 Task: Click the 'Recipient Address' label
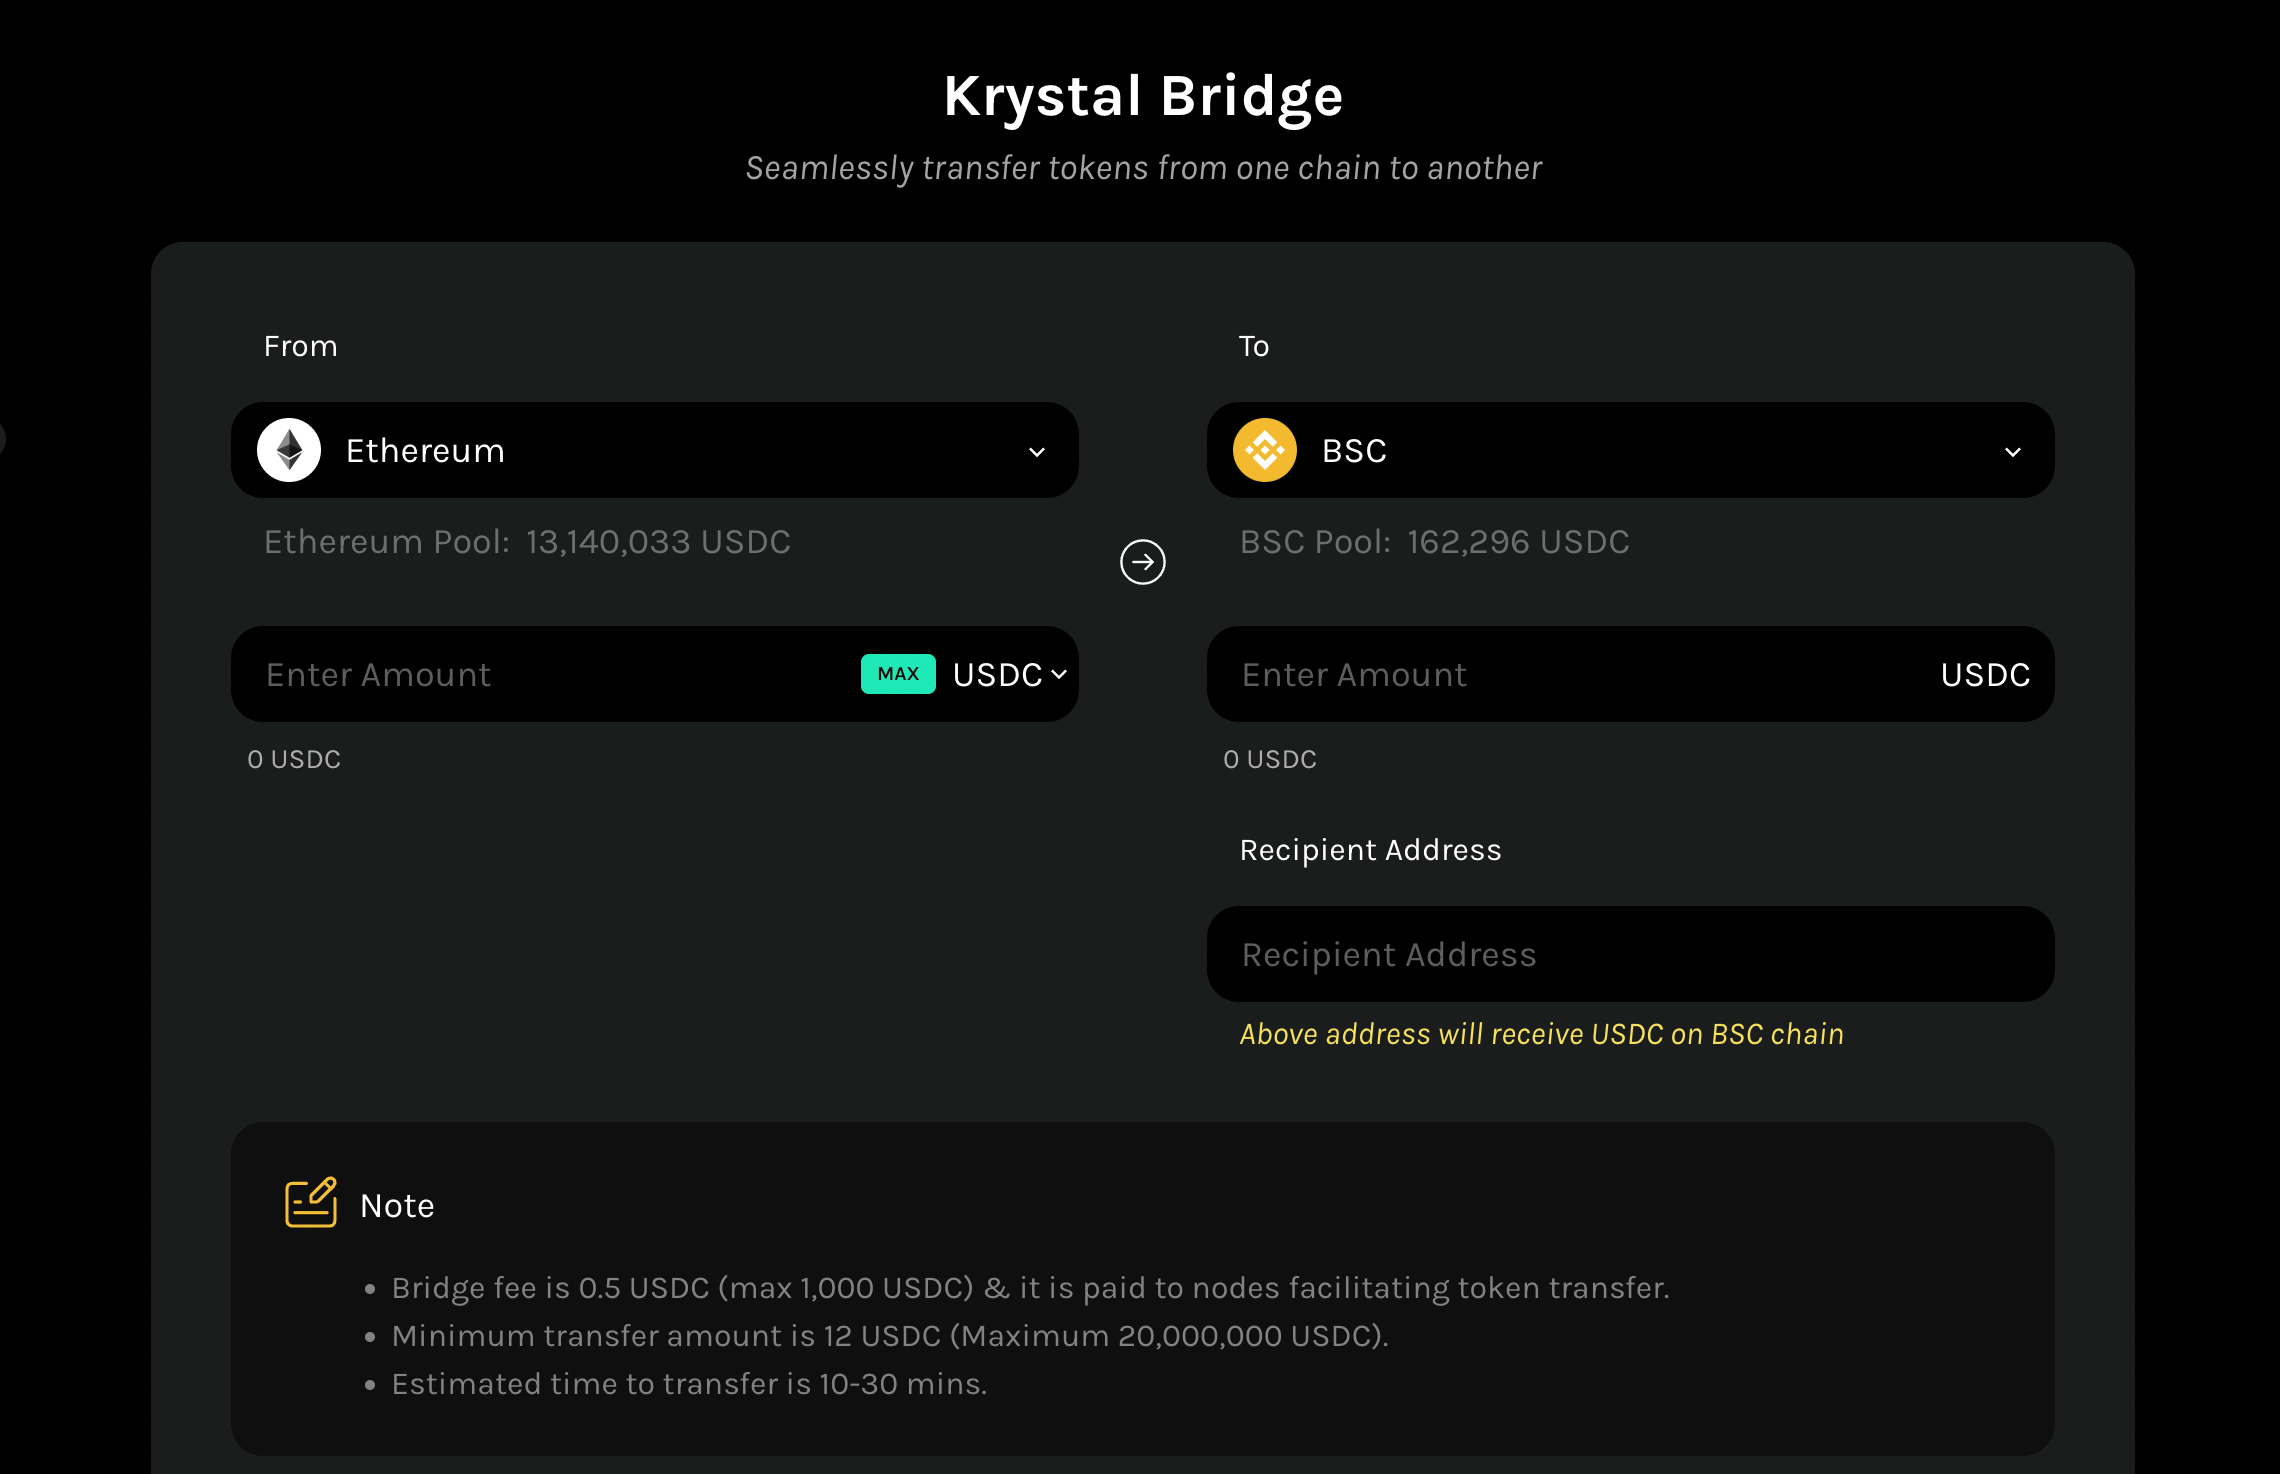point(1370,850)
